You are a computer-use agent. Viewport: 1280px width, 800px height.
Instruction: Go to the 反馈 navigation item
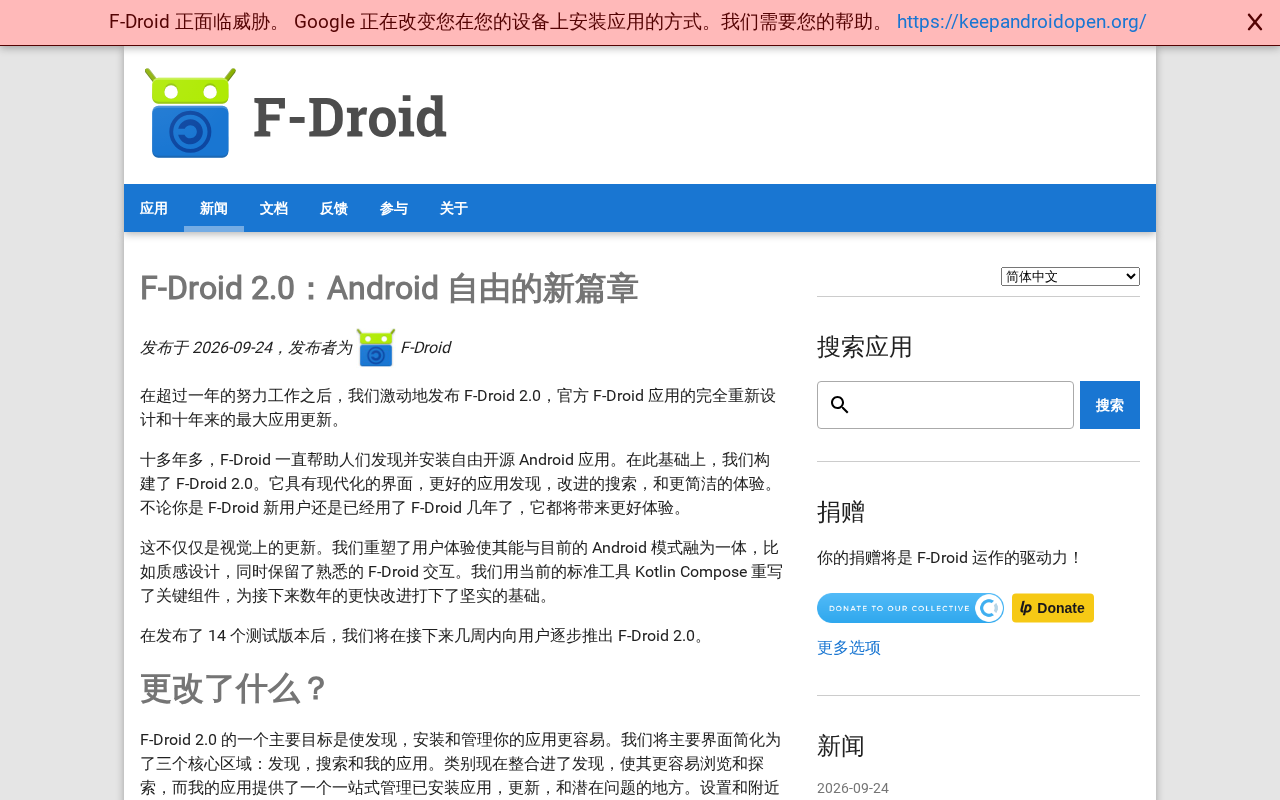point(334,208)
